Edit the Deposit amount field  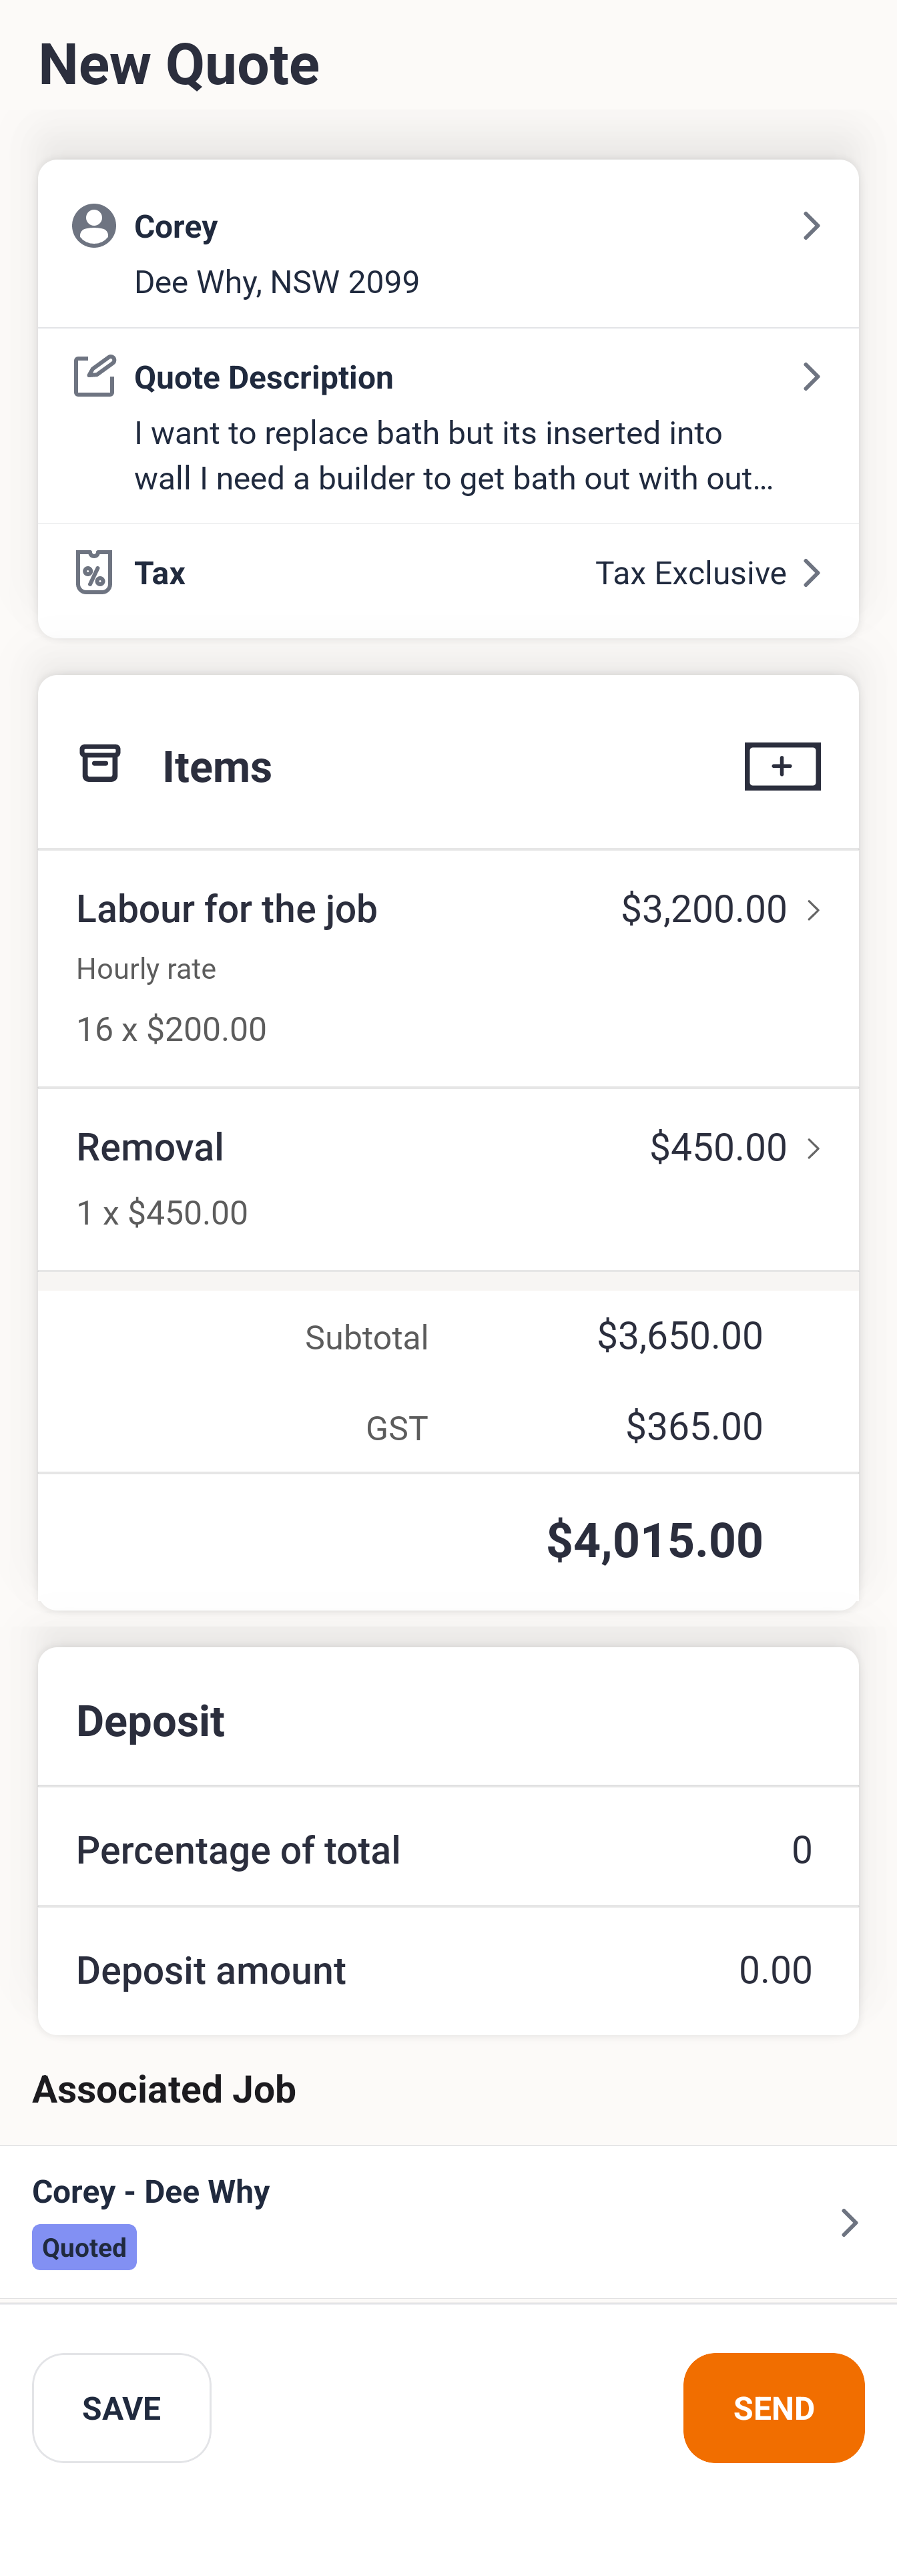tap(775, 1970)
